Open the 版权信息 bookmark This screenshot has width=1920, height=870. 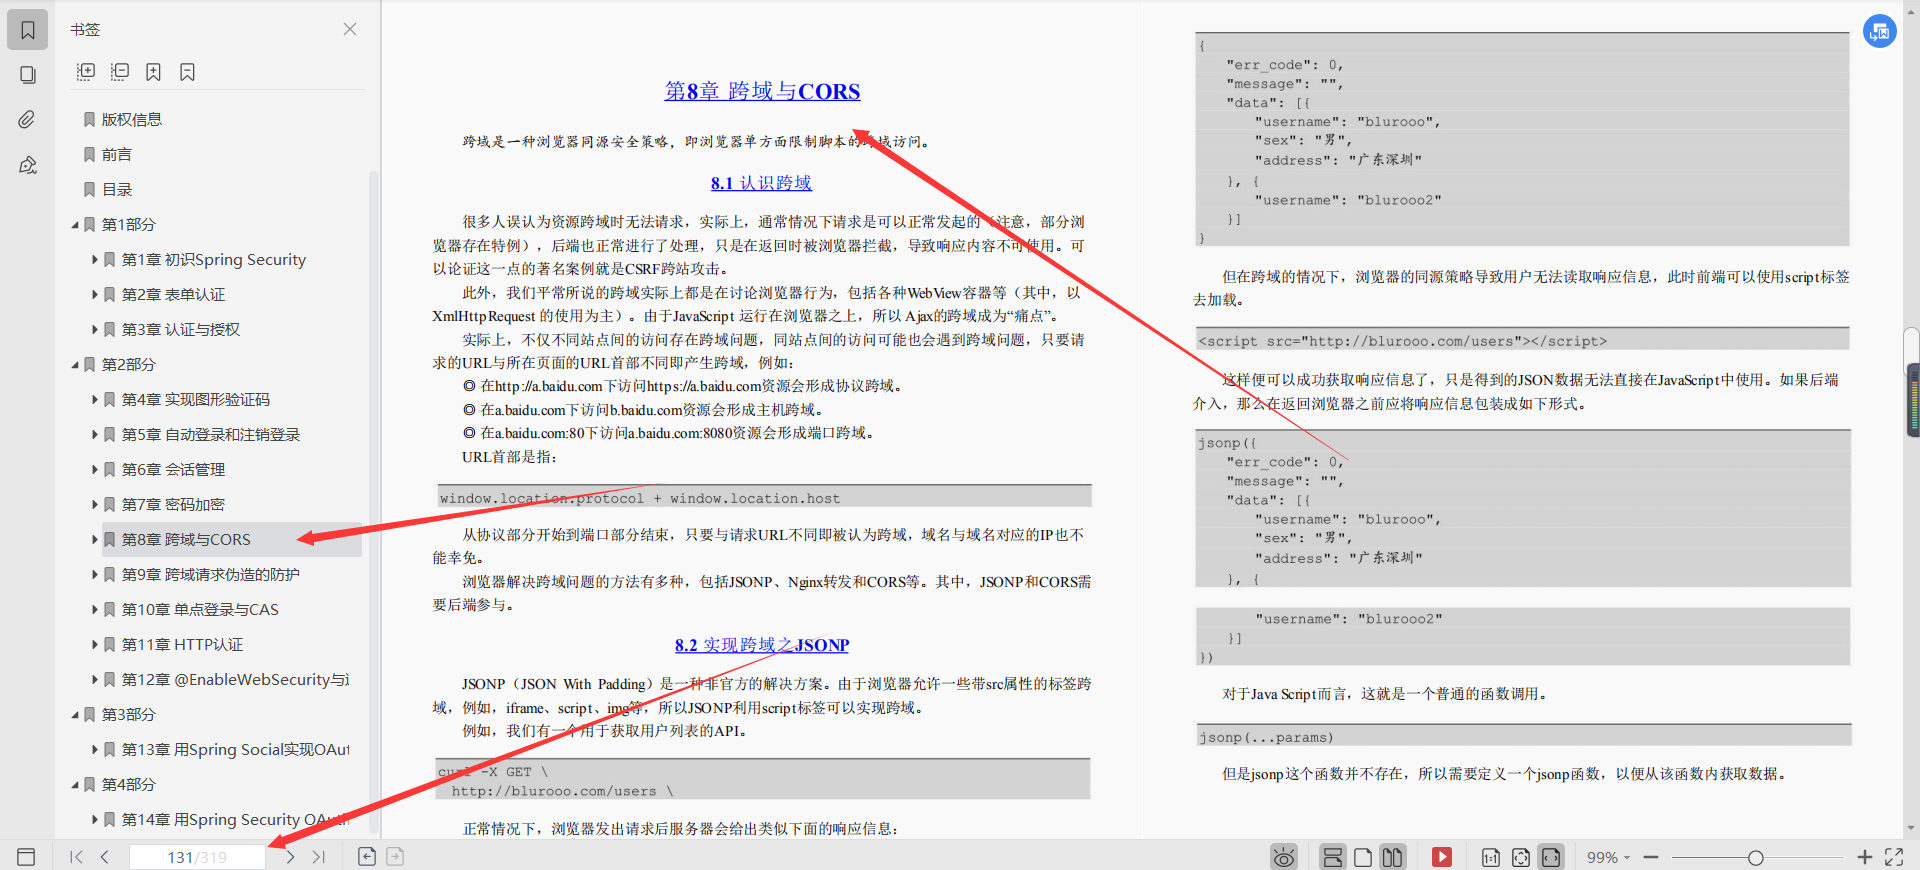point(131,119)
